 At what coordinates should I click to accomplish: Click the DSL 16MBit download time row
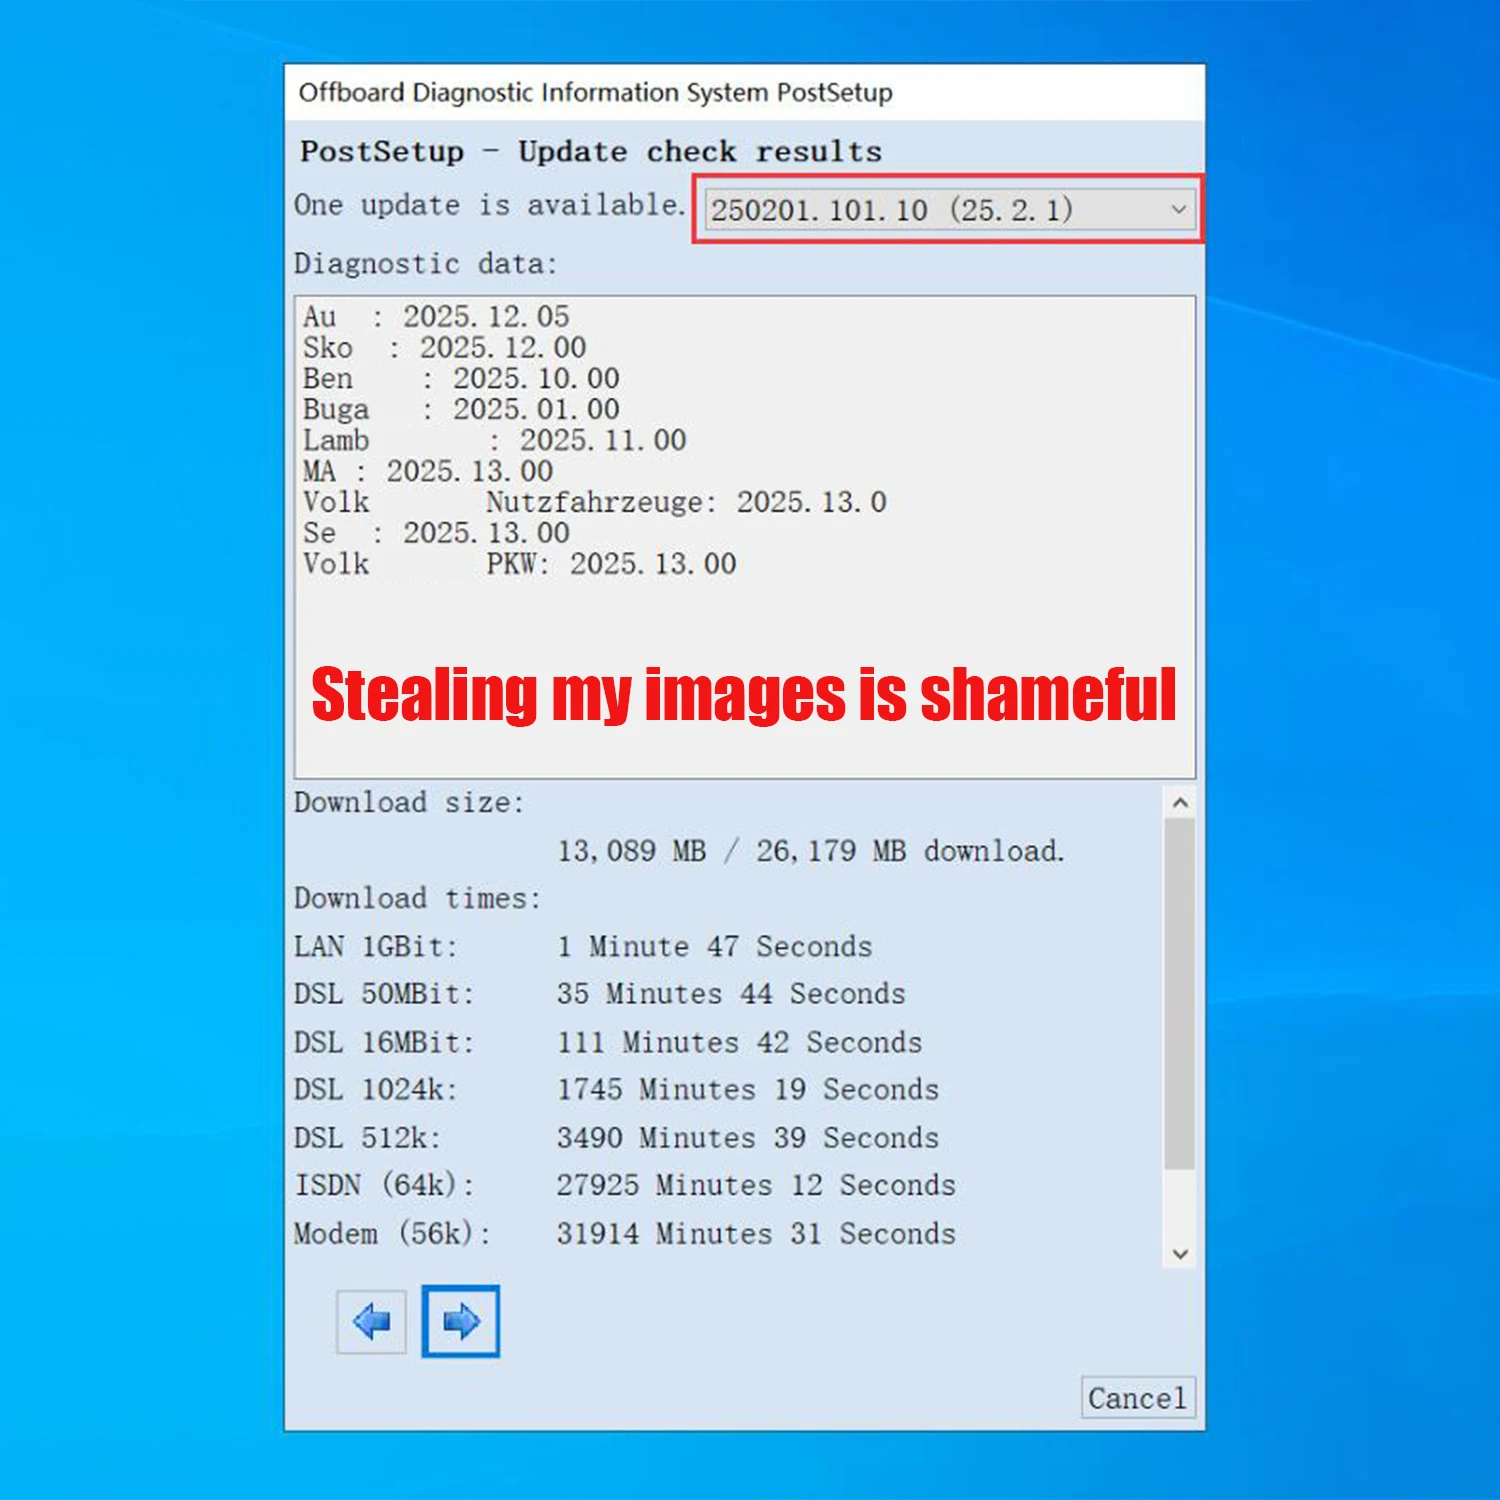coord(608,1042)
